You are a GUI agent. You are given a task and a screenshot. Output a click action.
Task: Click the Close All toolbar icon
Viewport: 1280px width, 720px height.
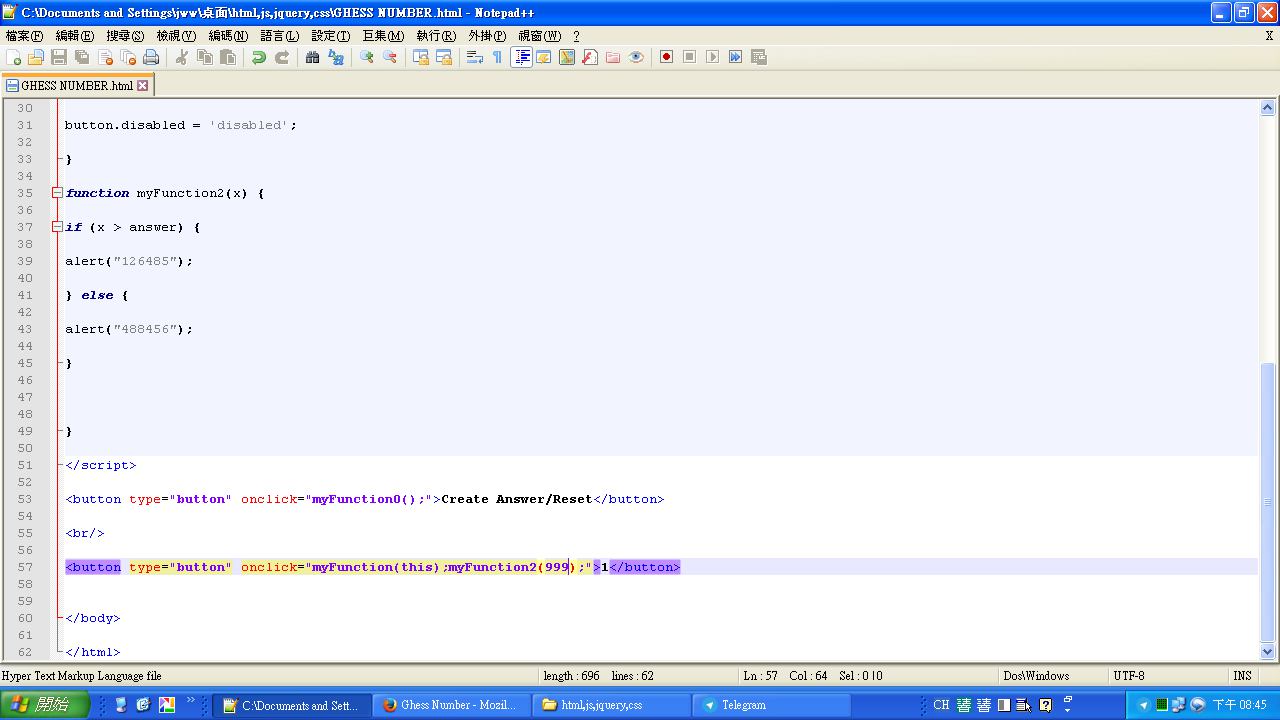128,57
